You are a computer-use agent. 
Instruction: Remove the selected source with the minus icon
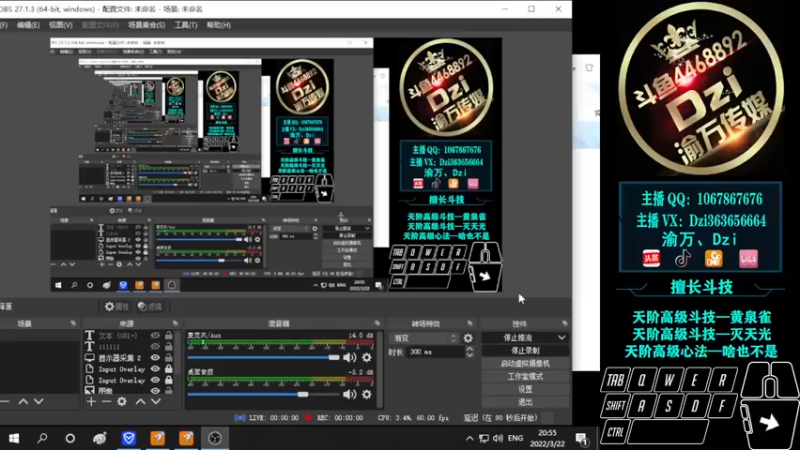pos(106,402)
